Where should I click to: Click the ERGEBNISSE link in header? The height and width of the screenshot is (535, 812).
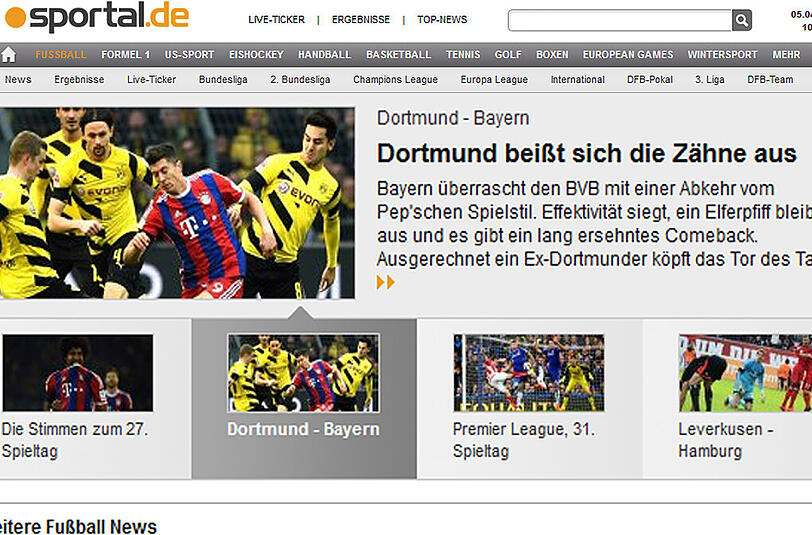pyautogui.click(x=361, y=20)
